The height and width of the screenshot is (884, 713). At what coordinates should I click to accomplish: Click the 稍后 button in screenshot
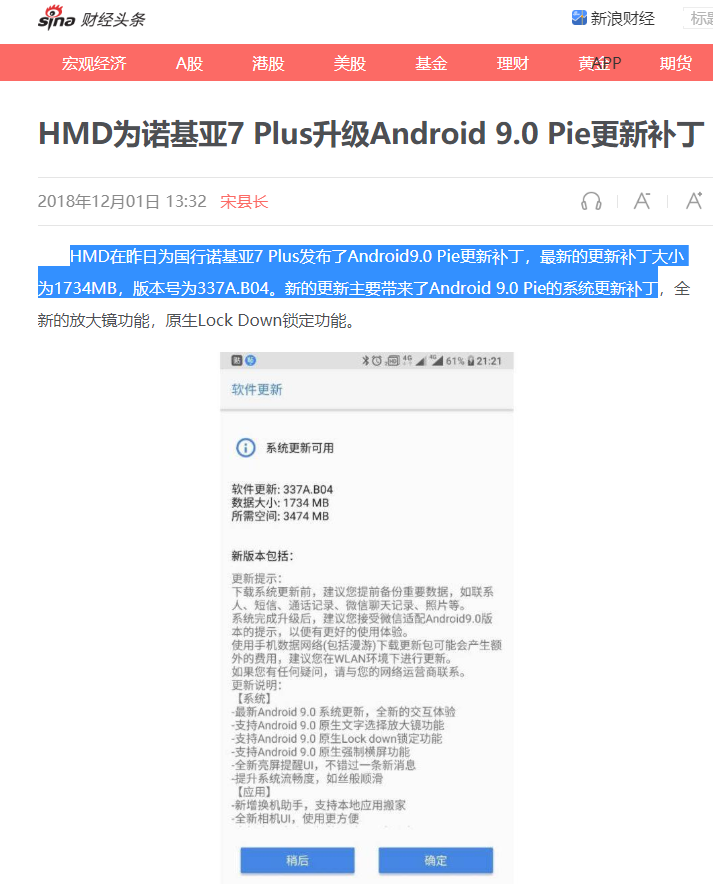(298, 860)
